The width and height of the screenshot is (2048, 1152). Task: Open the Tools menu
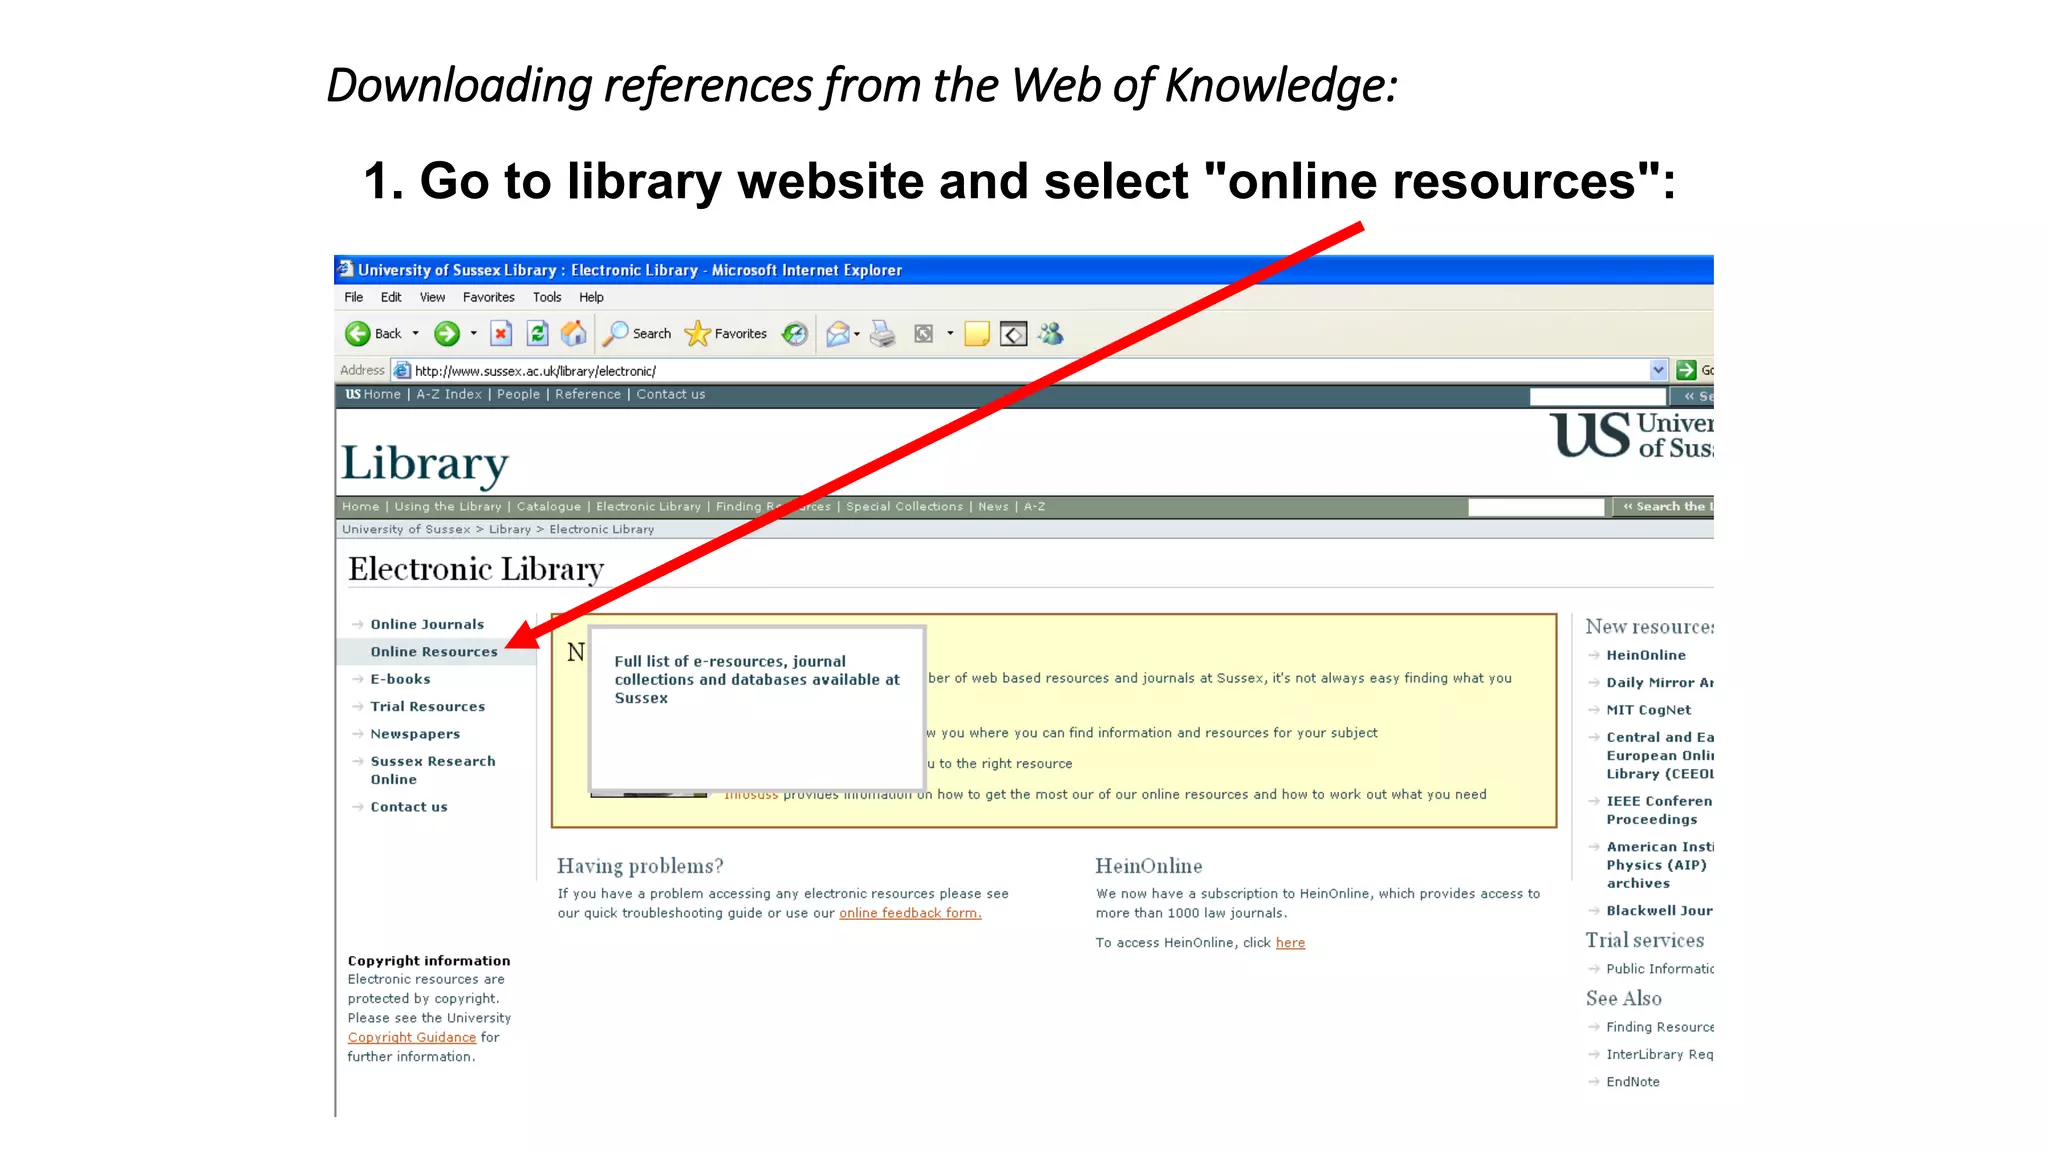(547, 297)
